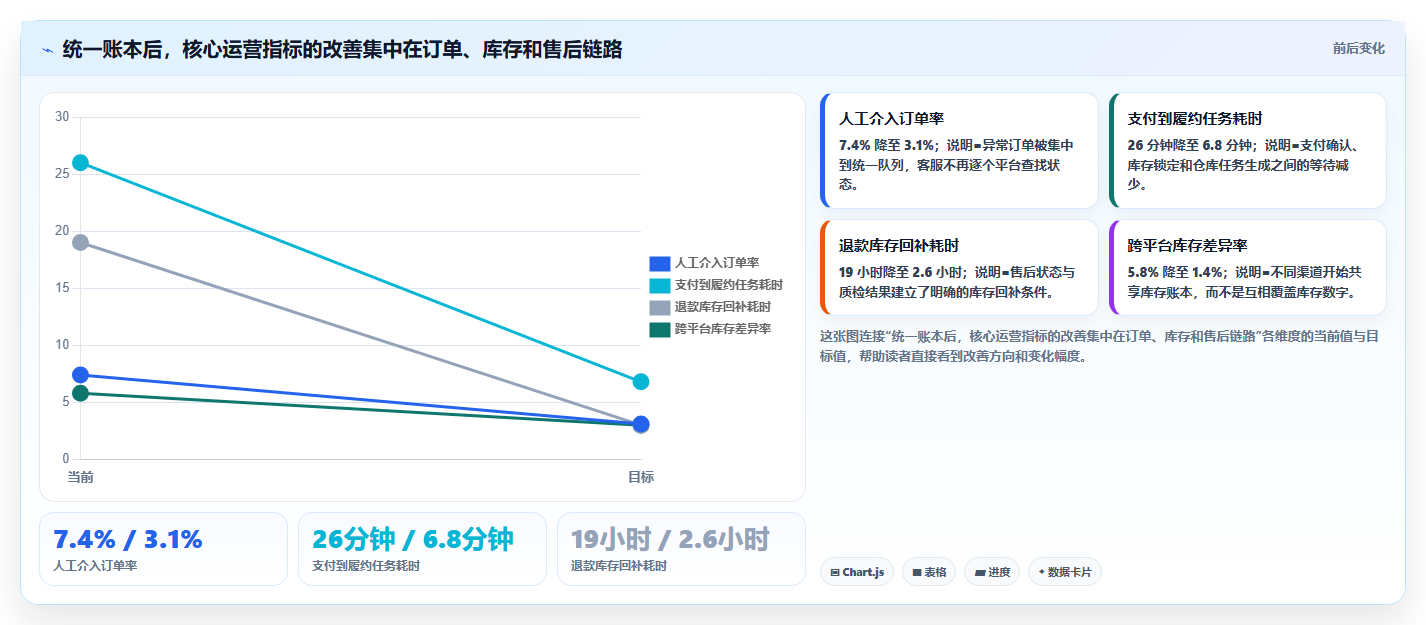The image size is (1426, 625).
Task: Click the chart description paragraph starting 这张图连接
Action: [1099, 346]
